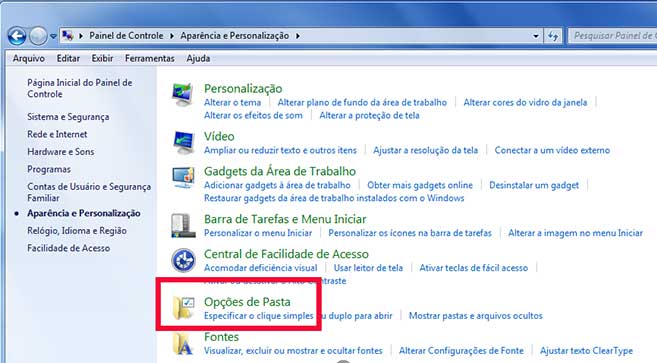Click the Opções de Pasta folder icon
The width and height of the screenshot is (657, 363).
pos(183,308)
